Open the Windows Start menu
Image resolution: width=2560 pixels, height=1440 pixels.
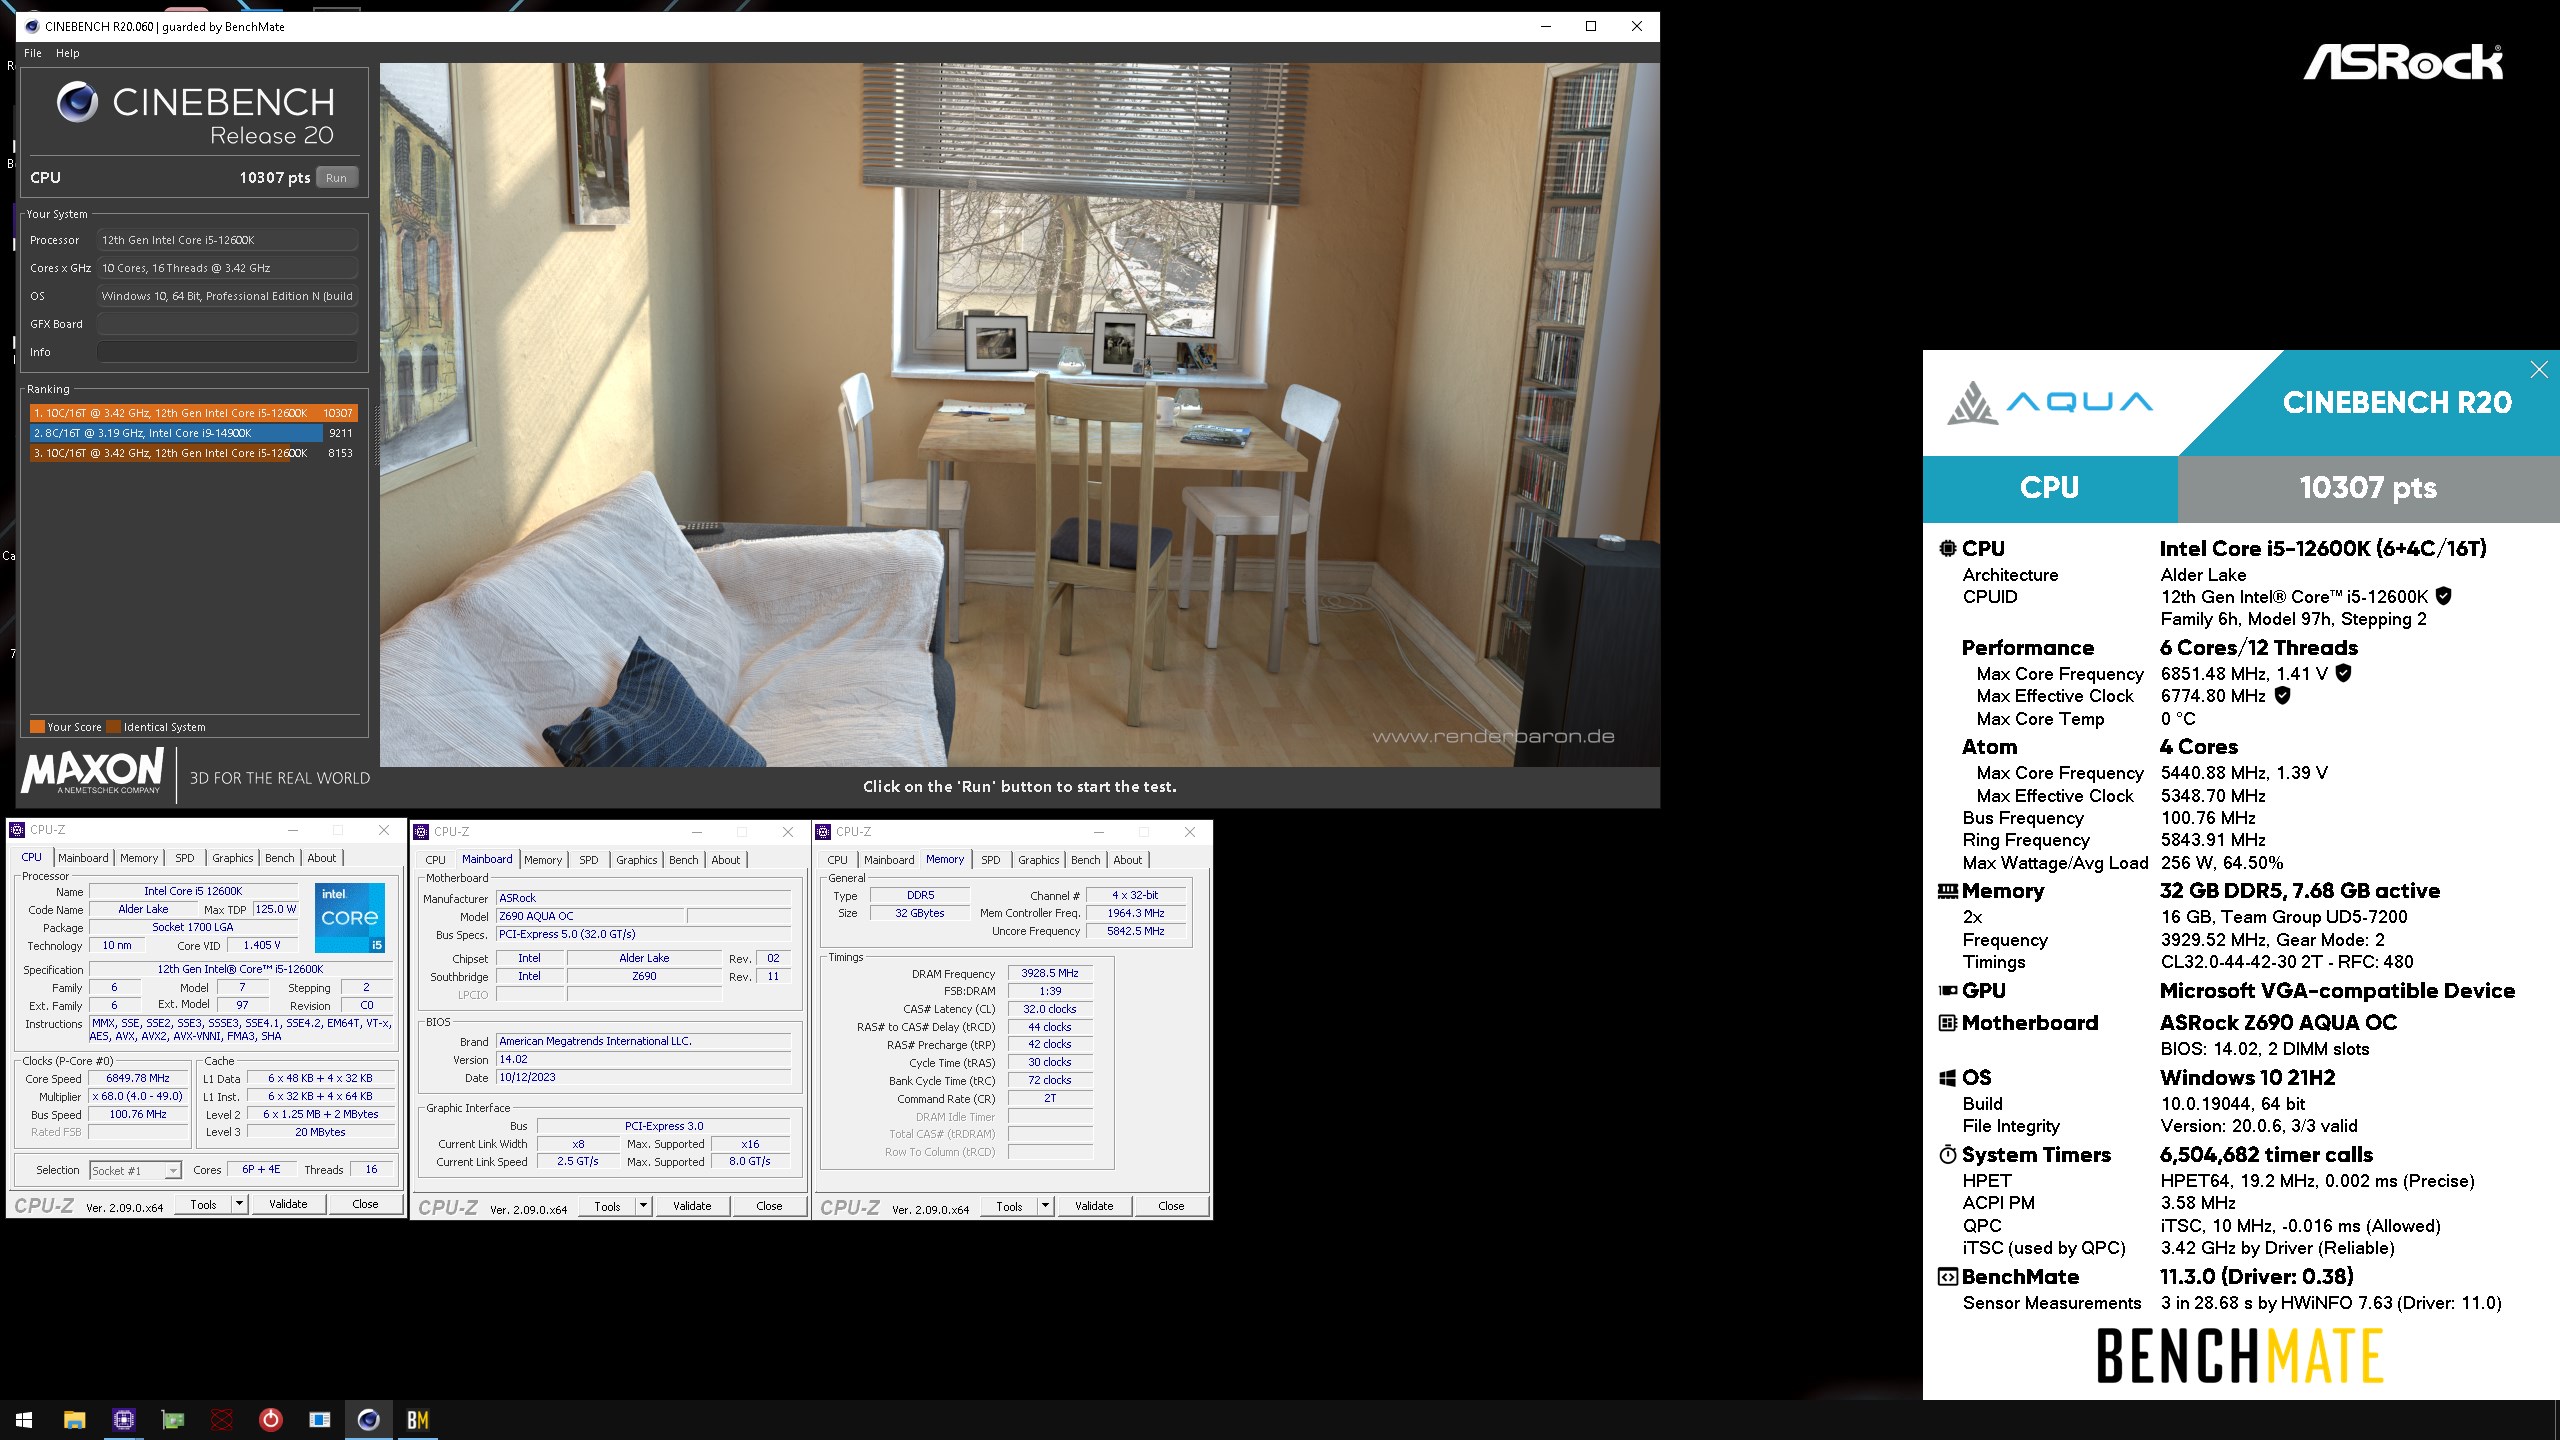coord(24,1420)
